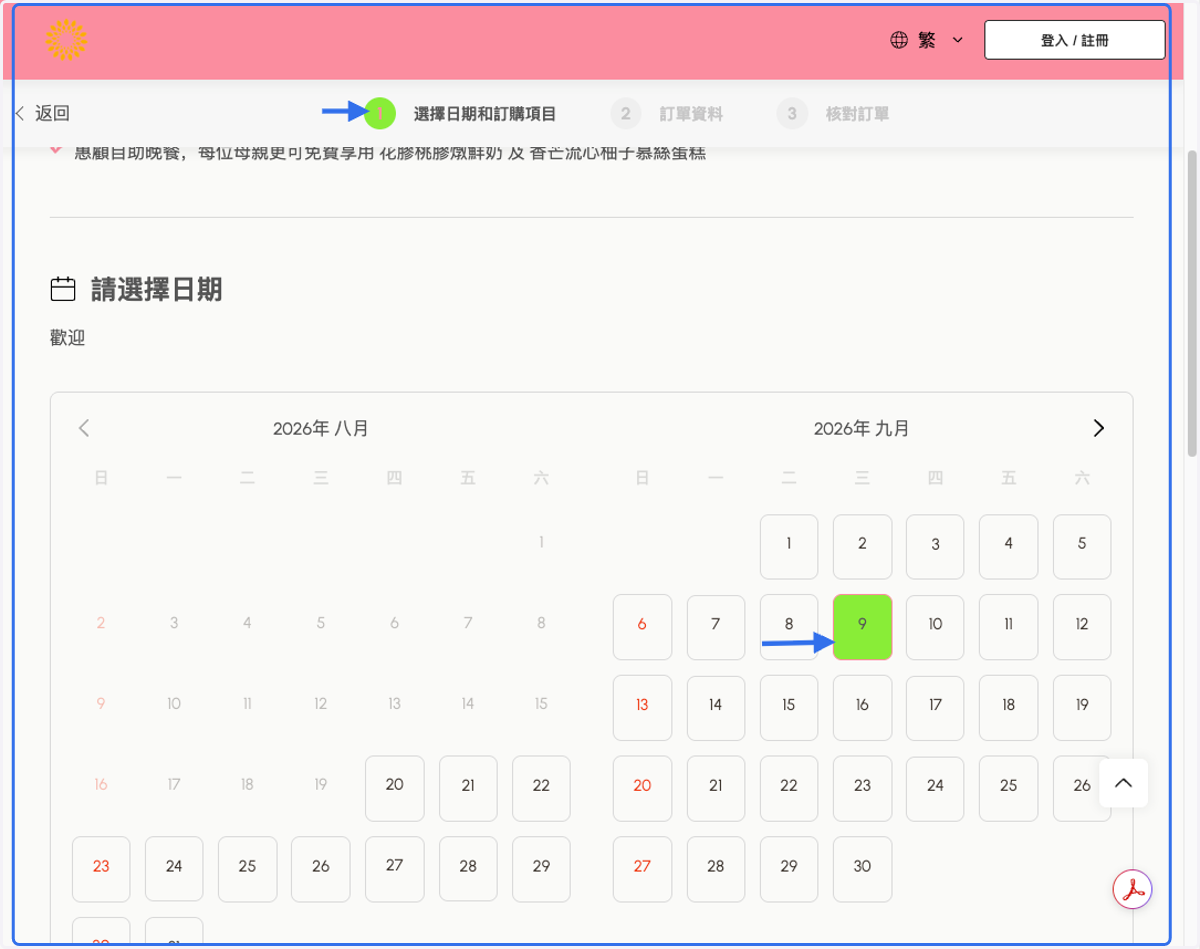Choose September 28 date
The width and height of the screenshot is (1200, 949).
[x=715, y=869]
